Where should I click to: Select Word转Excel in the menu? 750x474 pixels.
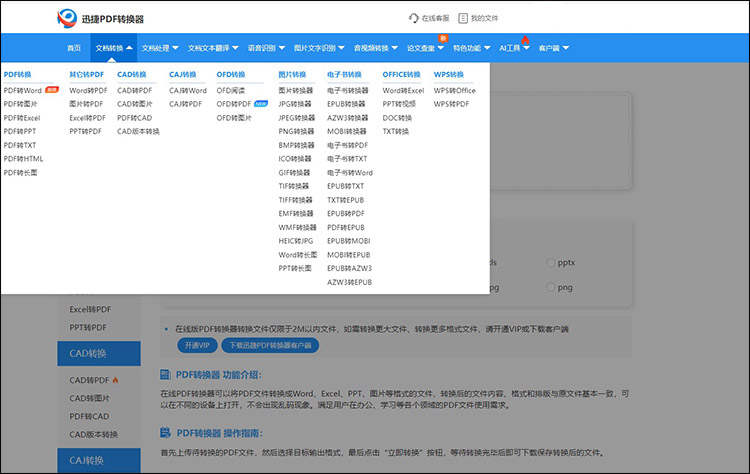403,90
